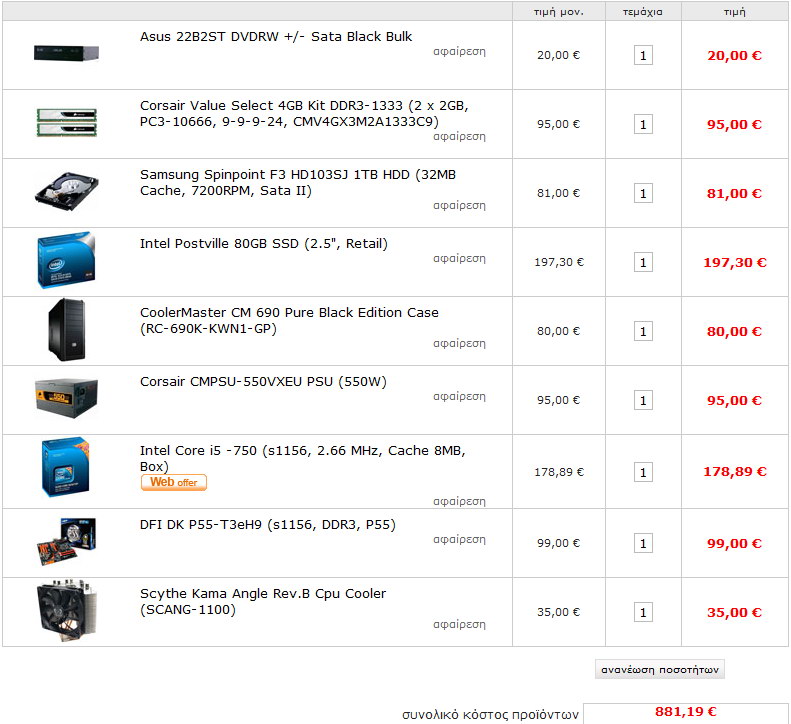
Task: Open the Intel Postville SSD box image
Action: 67,260
